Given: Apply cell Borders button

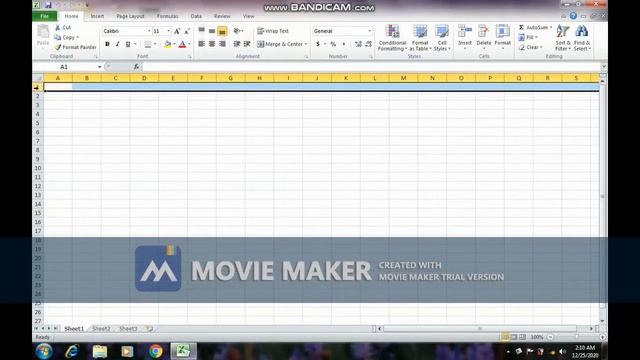Looking at the screenshot, I should pos(148,44).
